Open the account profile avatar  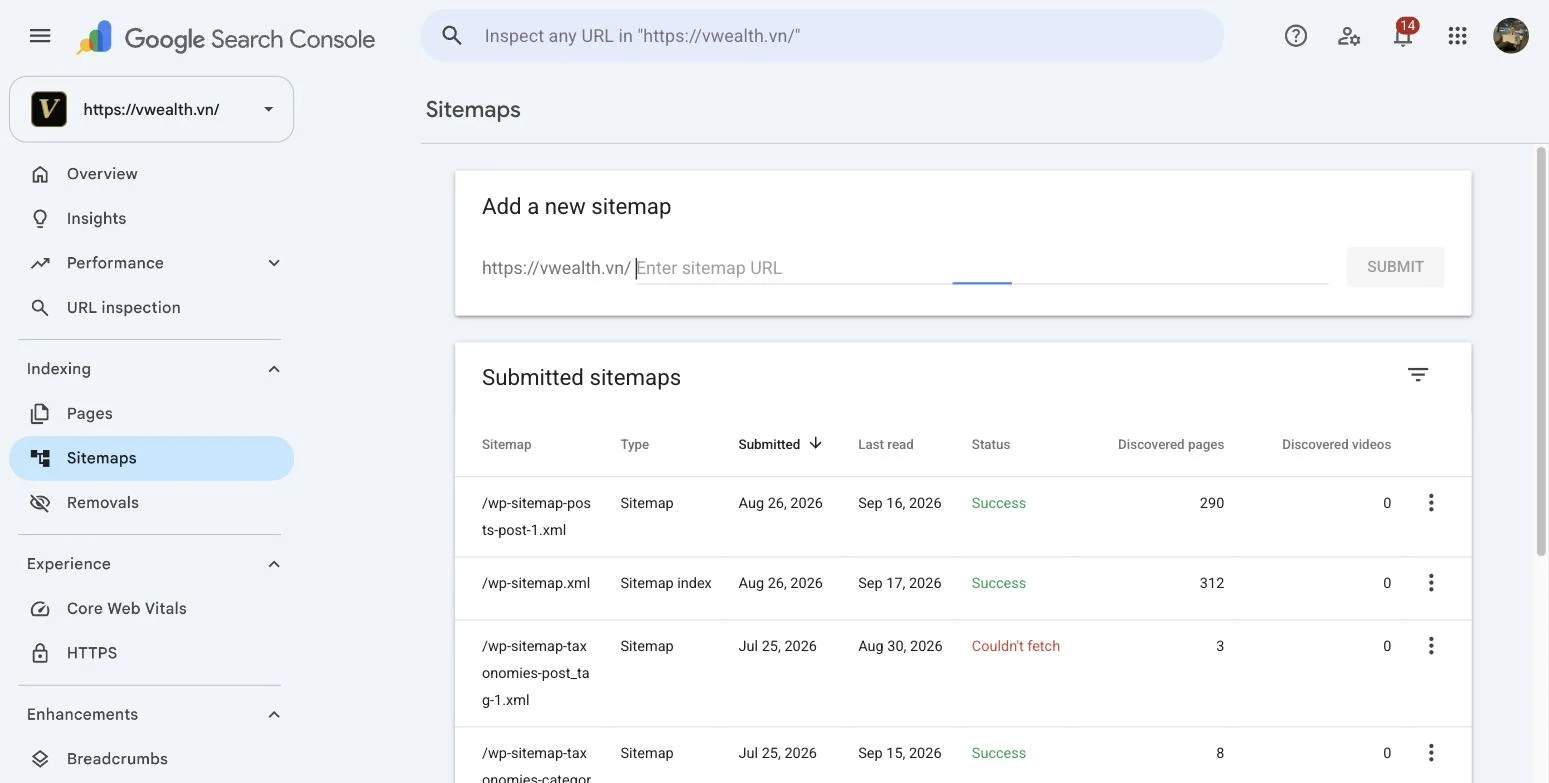pyautogui.click(x=1511, y=36)
